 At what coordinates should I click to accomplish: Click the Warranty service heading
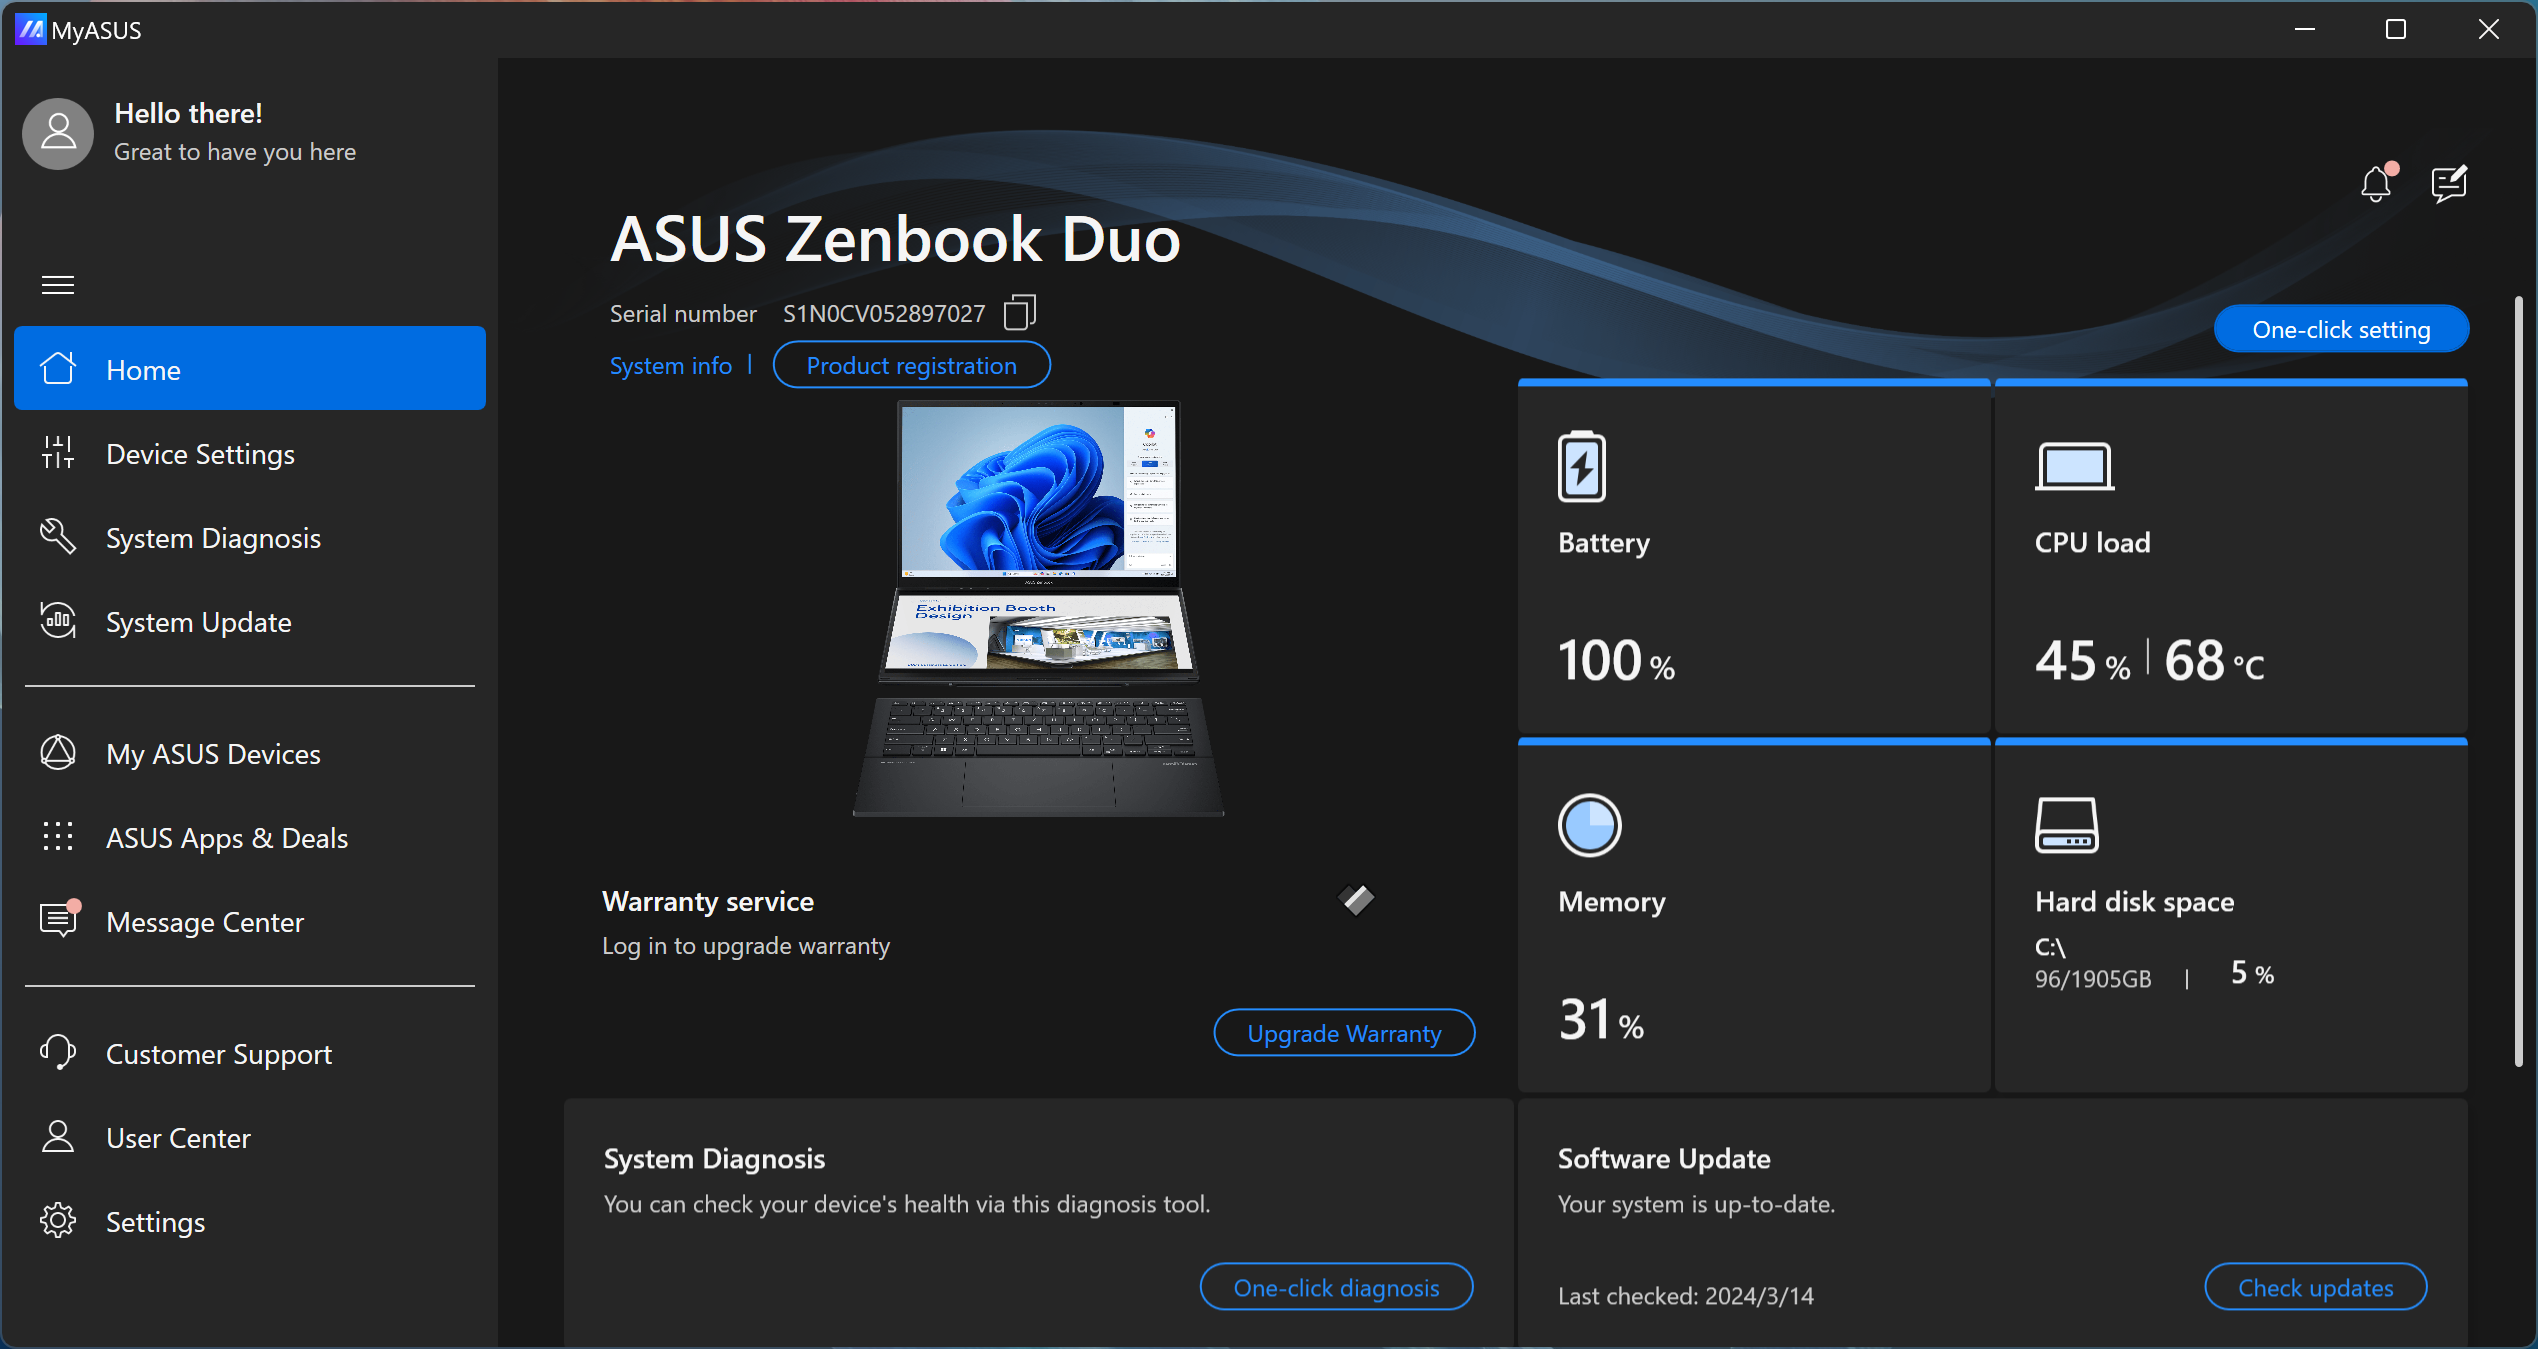coord(708,901)
